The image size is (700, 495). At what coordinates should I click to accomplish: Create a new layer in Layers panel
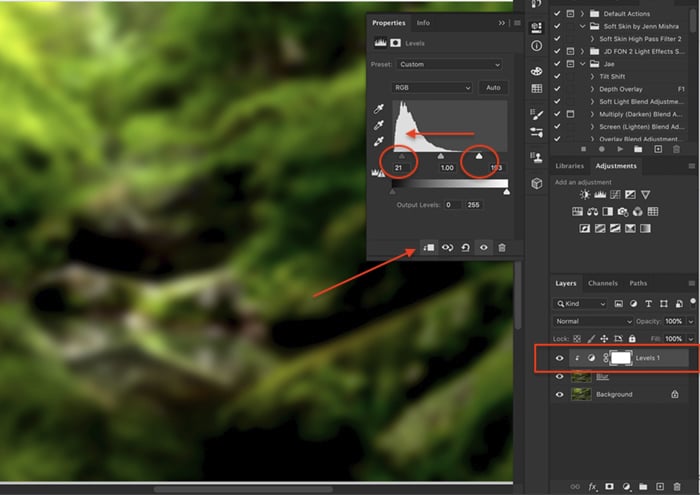(x=660, y=487)
